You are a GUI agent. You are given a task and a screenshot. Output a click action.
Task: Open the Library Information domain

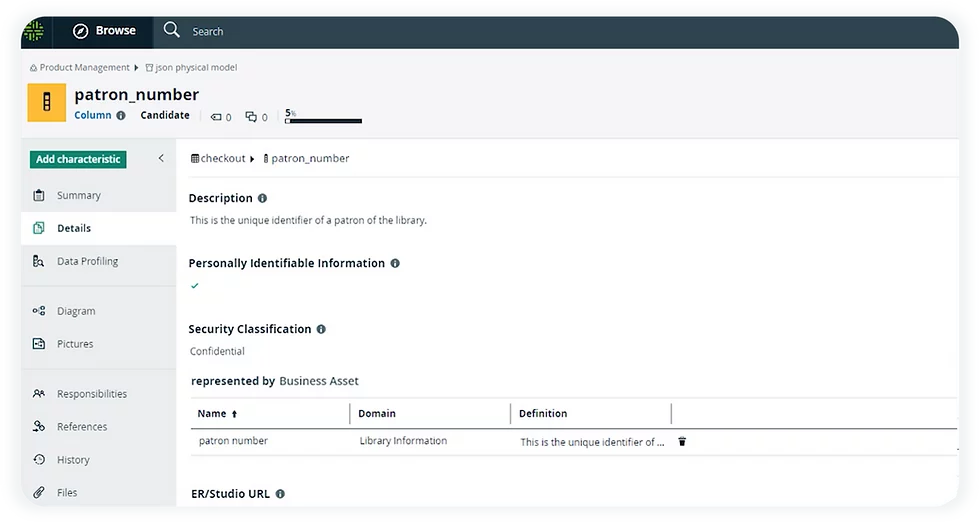point(403,441)
